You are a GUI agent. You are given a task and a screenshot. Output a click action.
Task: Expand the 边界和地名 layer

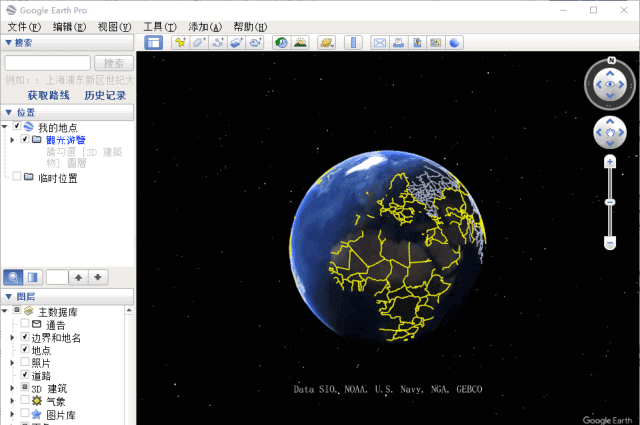click(12, 338)
